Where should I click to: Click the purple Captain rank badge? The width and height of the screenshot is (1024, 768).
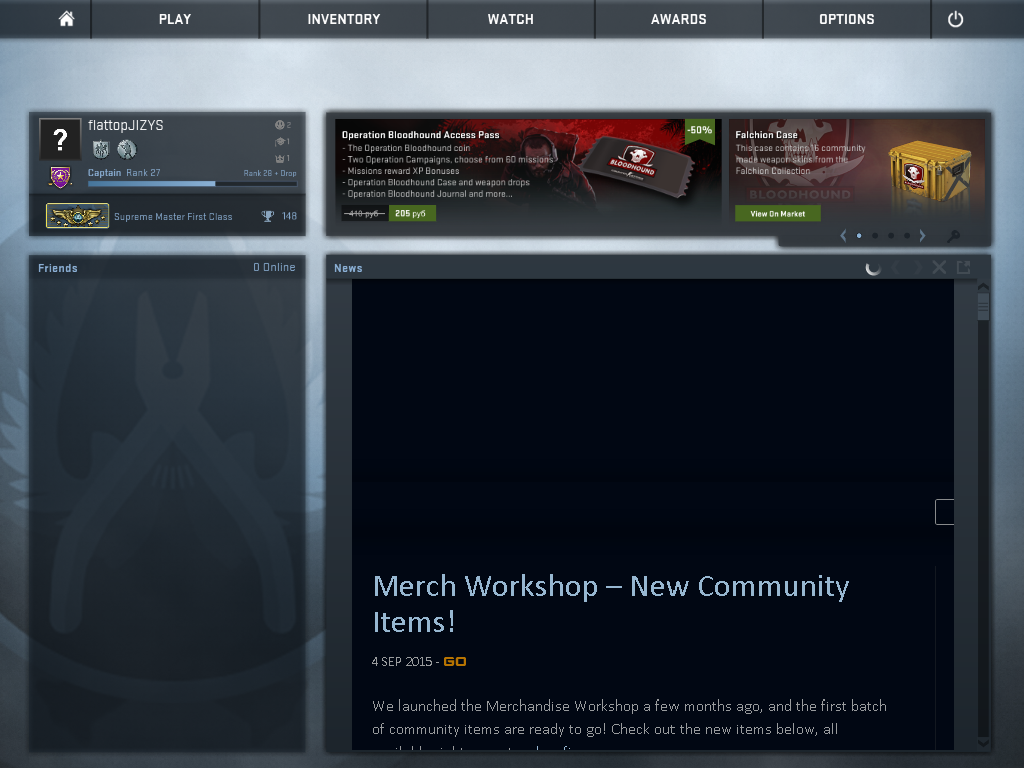[60, 176]
